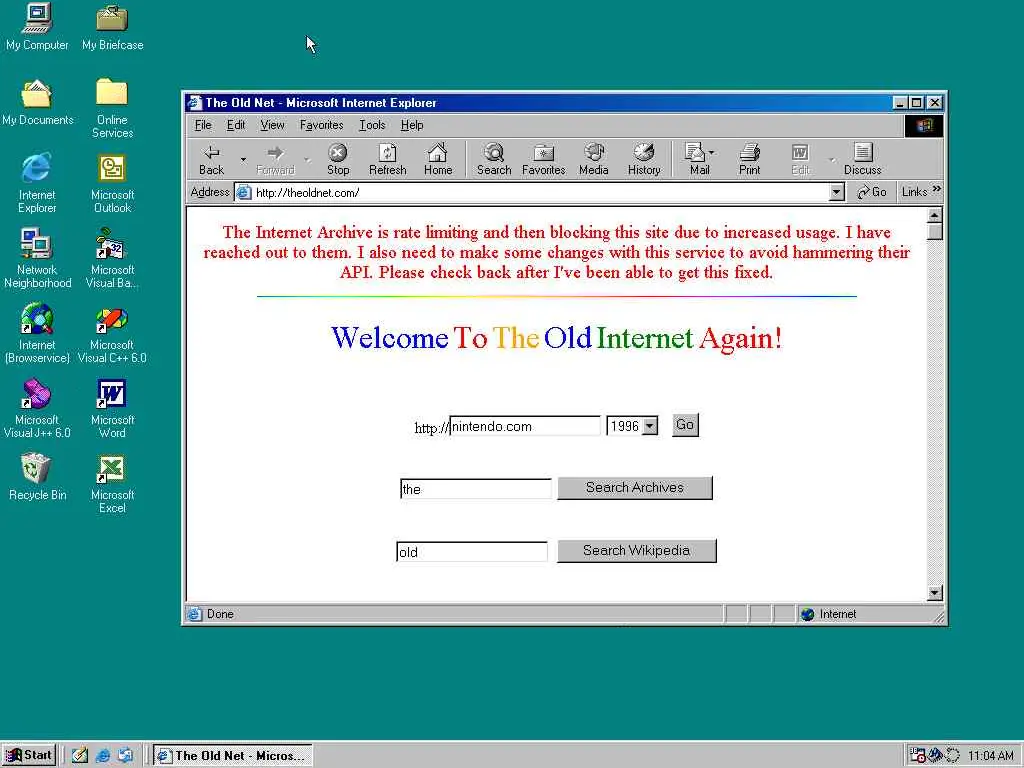Click the Stop toolbar icon
This screenshot has height=768, width=1024.
pos(338,160)
